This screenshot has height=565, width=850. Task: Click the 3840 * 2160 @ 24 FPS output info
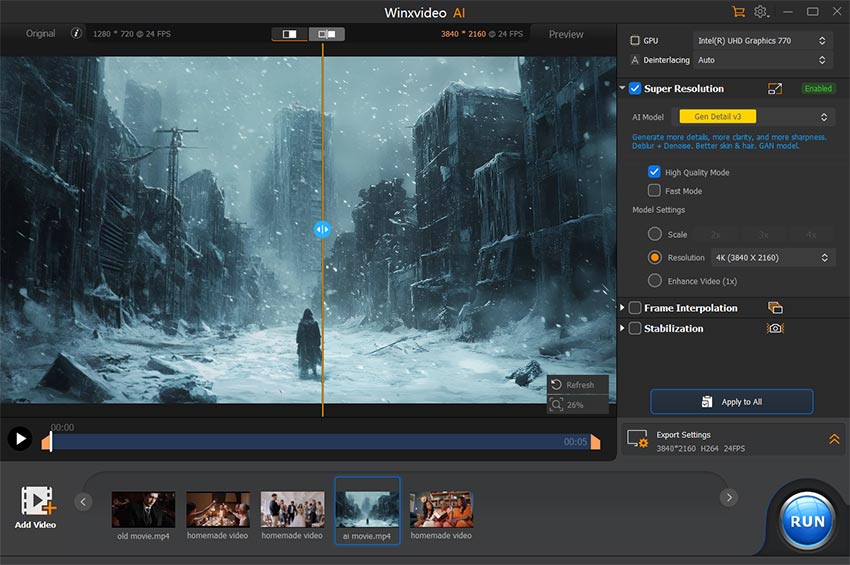481,34
